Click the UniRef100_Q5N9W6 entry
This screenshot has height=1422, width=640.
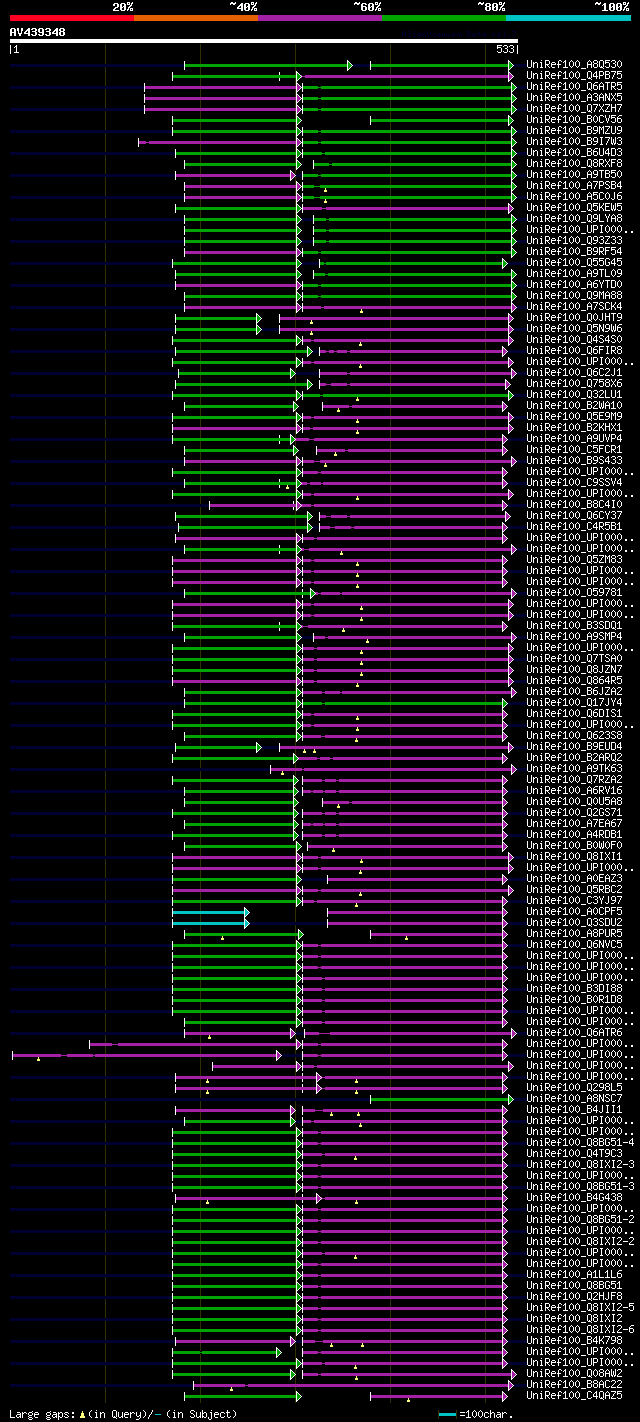(574, 329)
